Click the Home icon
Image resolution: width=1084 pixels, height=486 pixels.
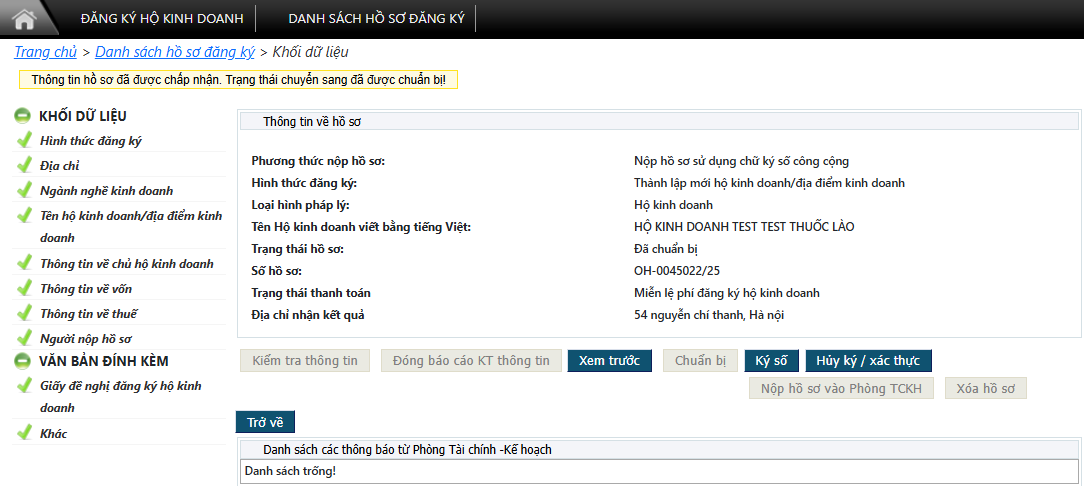[x=24, y=18]
